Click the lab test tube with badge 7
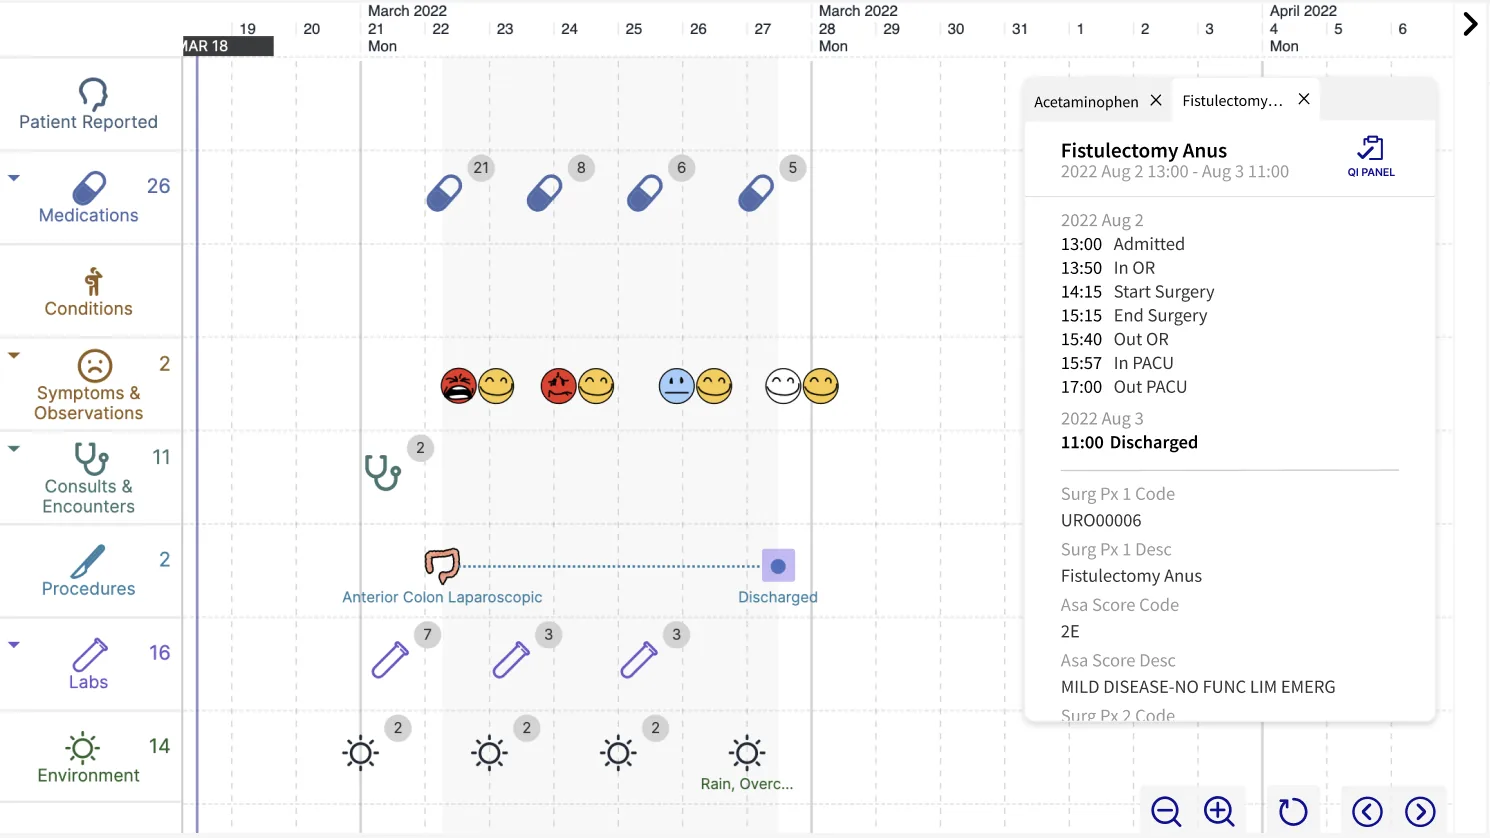Image resolution: width=1490 pixels, height=838 pixels. 390,660
